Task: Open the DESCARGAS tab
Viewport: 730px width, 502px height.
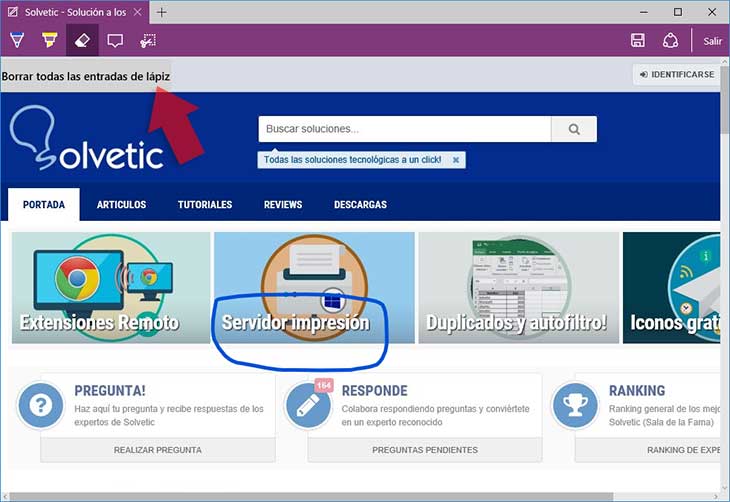Action: 360,204
